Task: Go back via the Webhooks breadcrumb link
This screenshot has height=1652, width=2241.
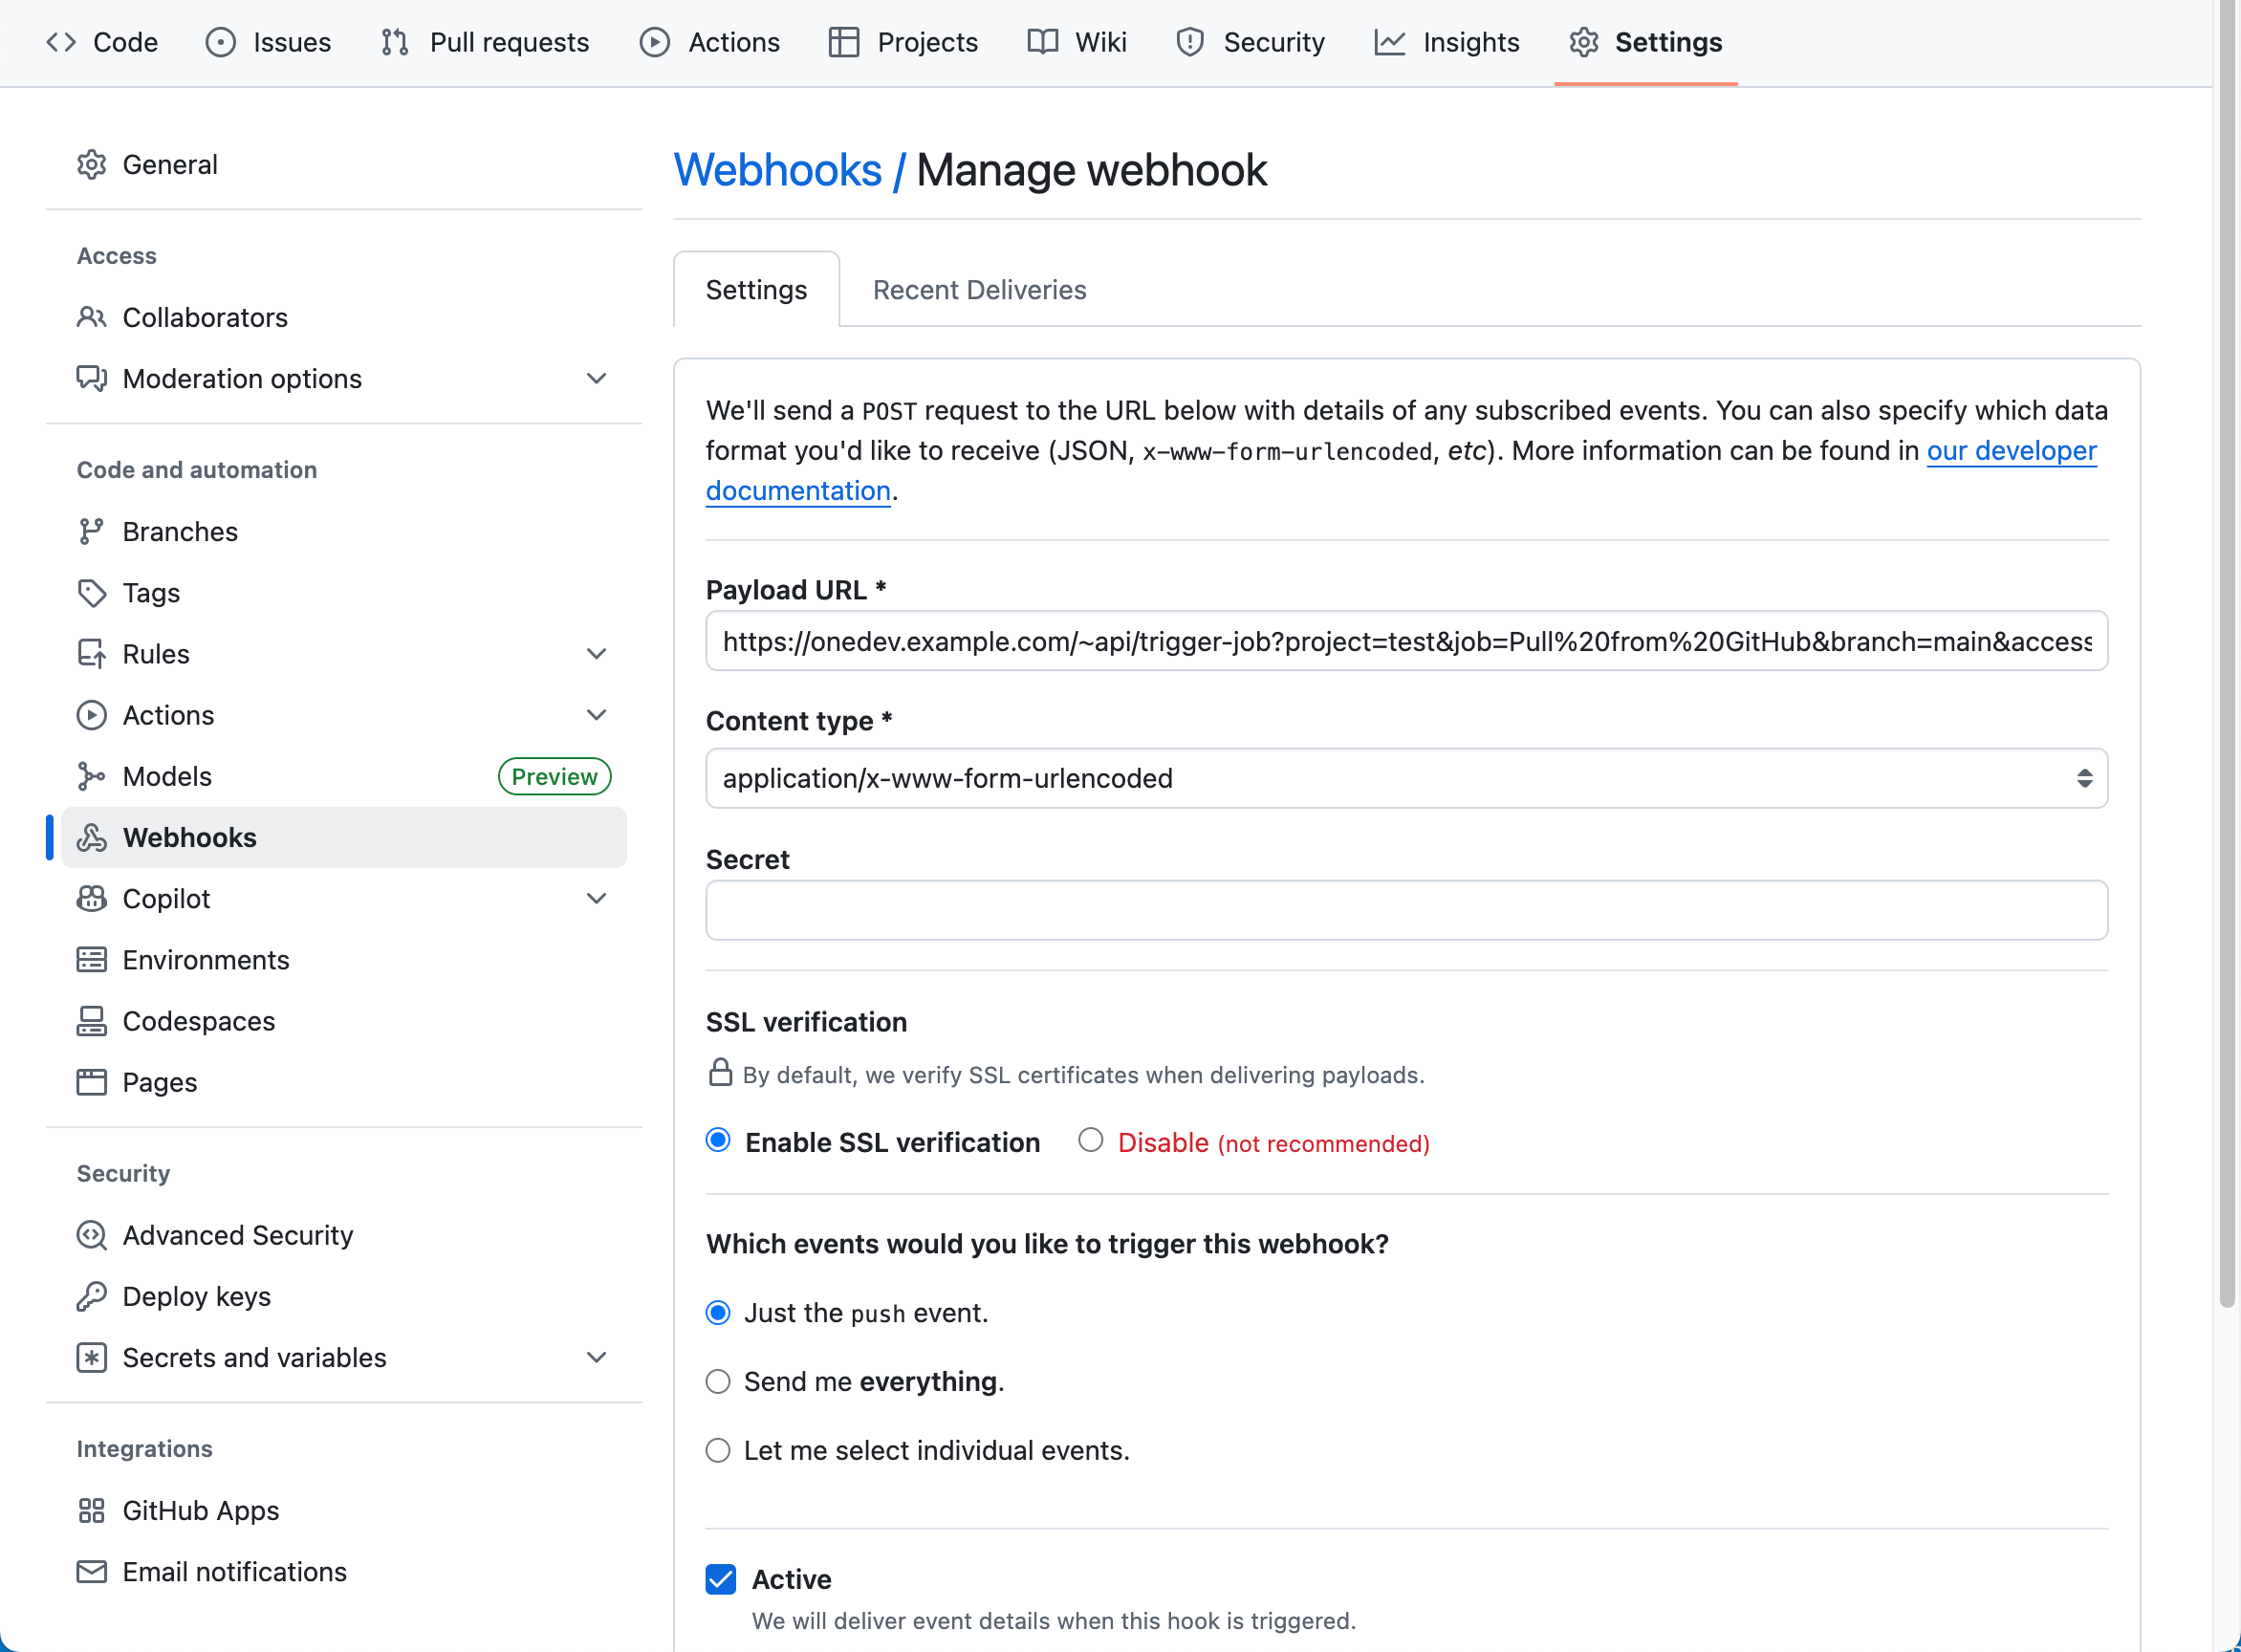Action: point(777,170)
